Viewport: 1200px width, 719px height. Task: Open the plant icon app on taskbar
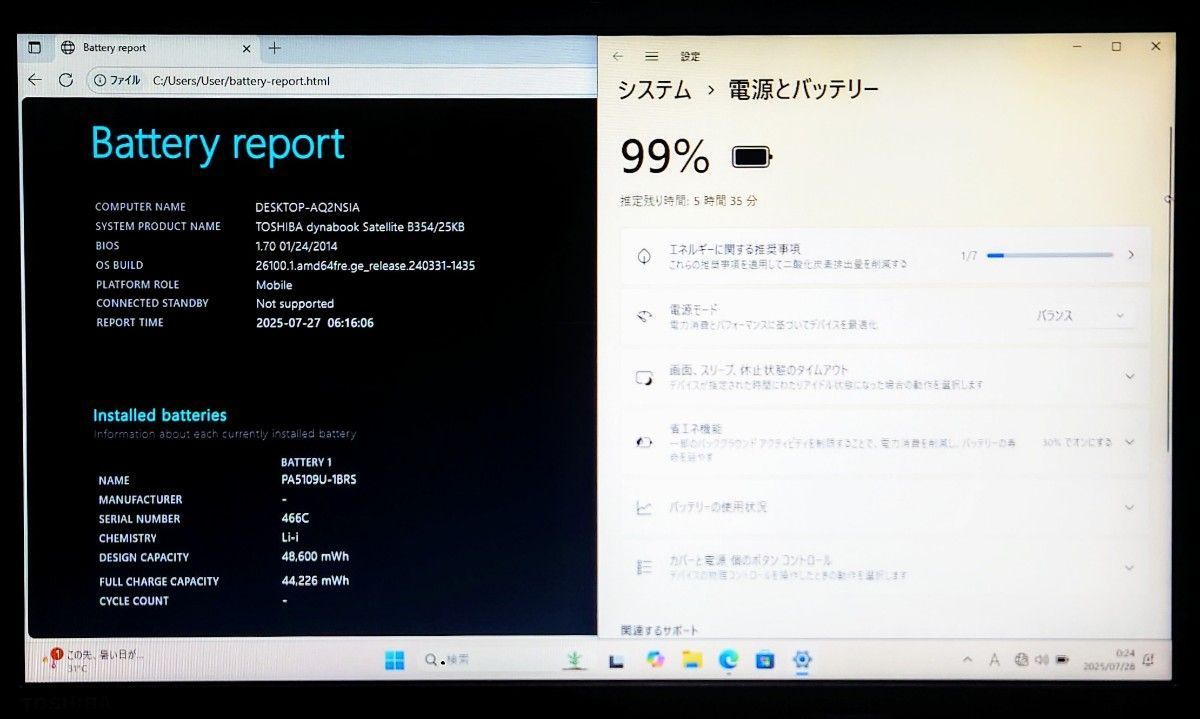[574, 660]
